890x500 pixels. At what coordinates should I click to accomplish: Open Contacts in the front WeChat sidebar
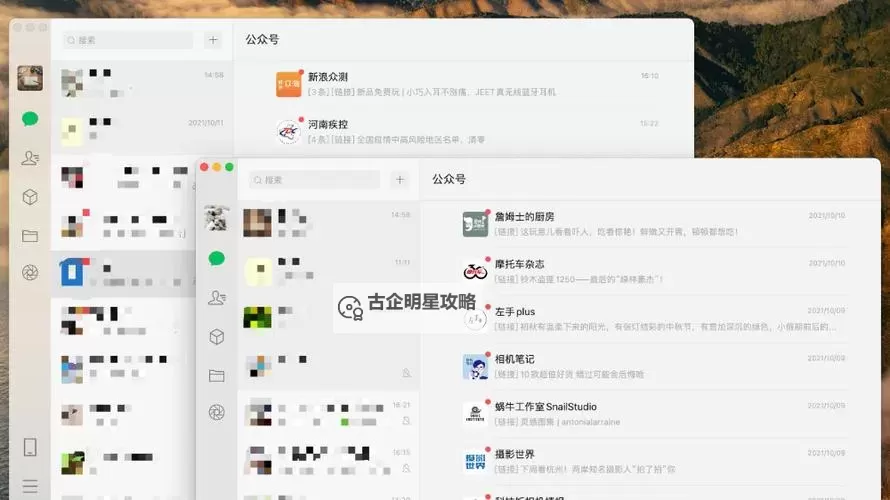(216, 297)
